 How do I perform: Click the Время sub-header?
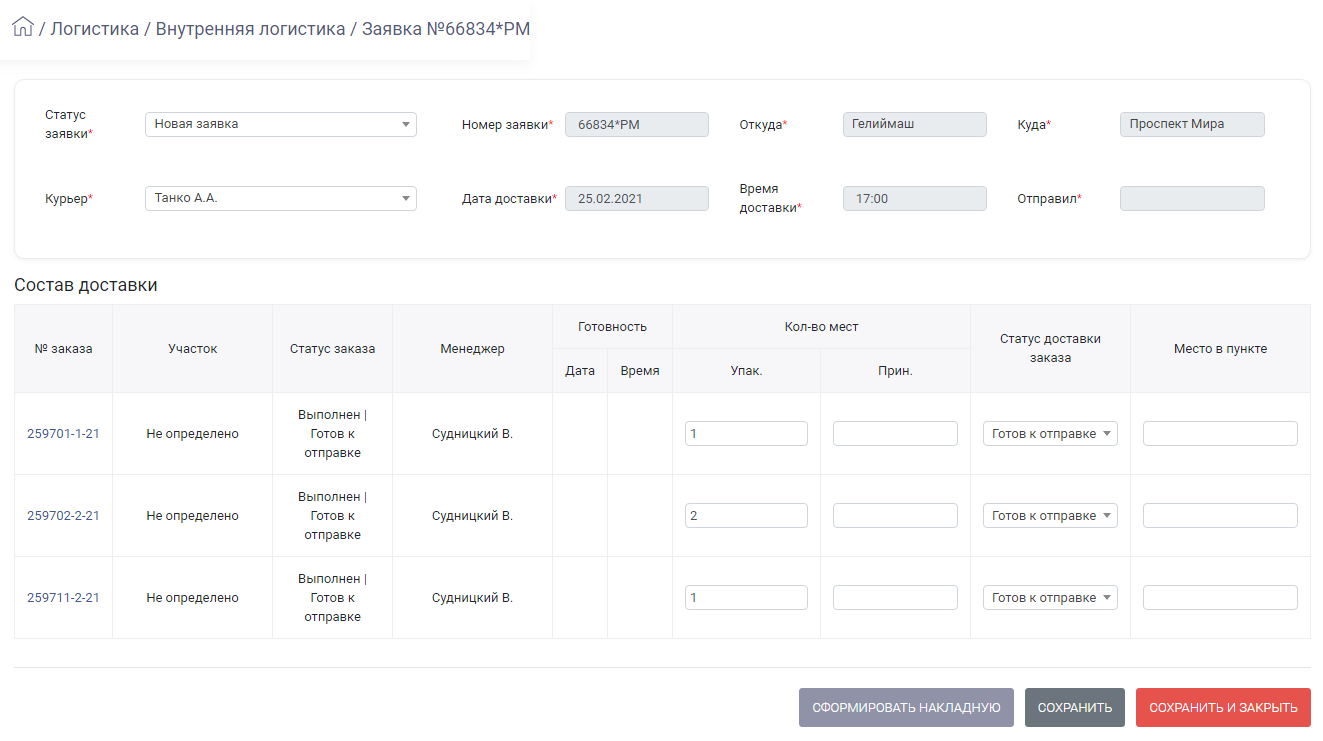click(x=640, y=371)
